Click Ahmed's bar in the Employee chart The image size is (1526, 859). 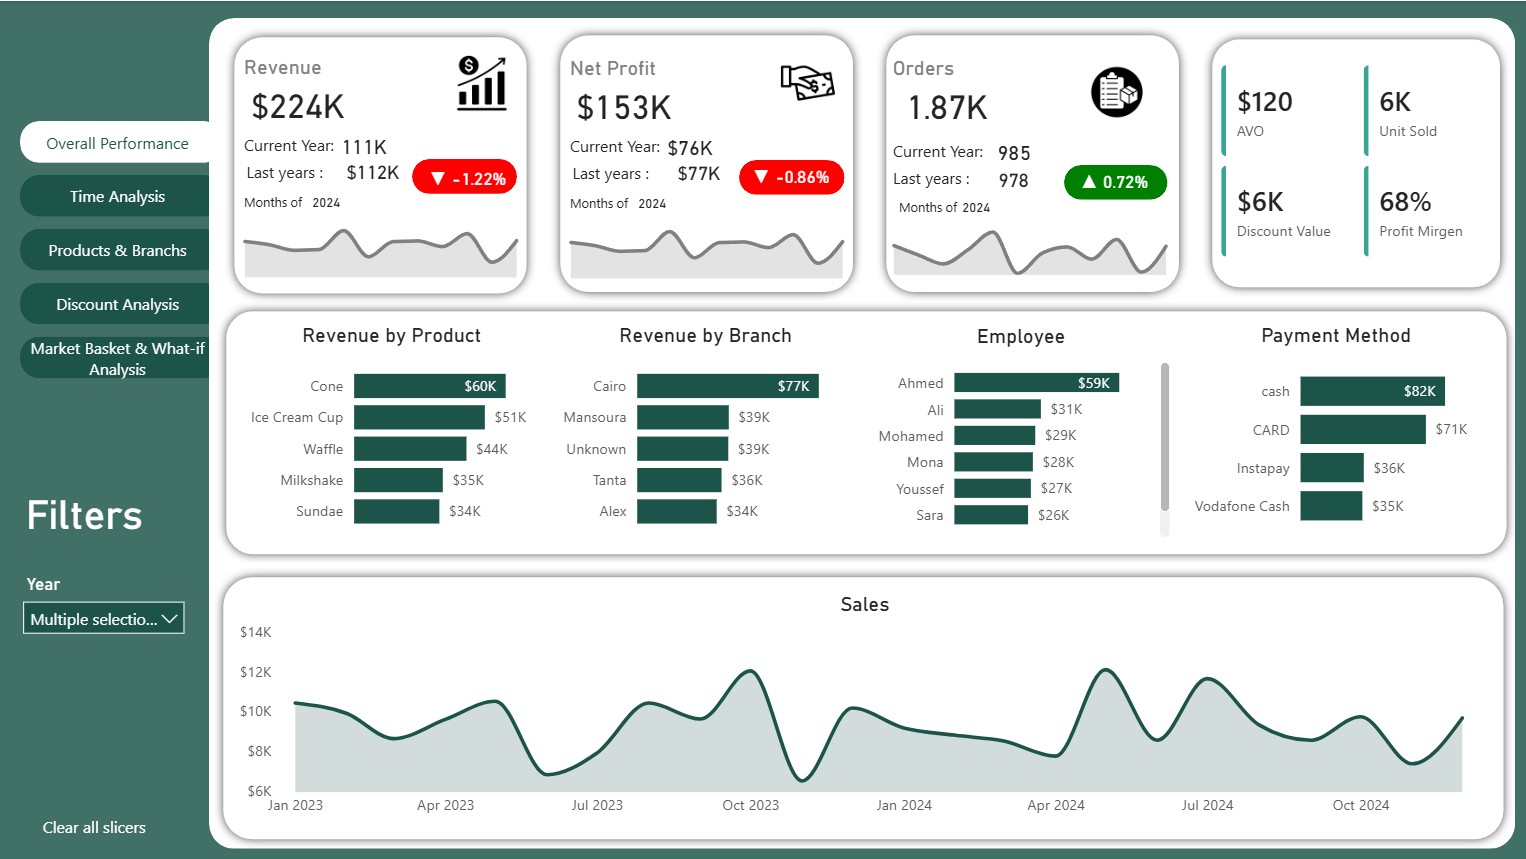click(1036, 383)
